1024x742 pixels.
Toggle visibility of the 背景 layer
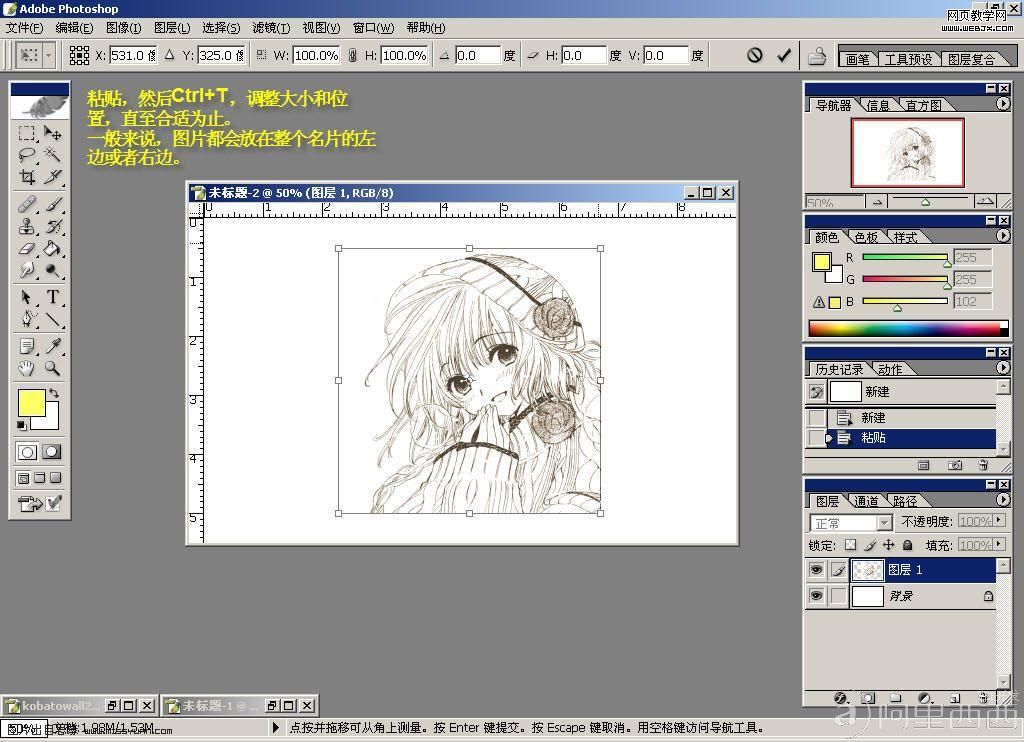[x=817, y=596]
